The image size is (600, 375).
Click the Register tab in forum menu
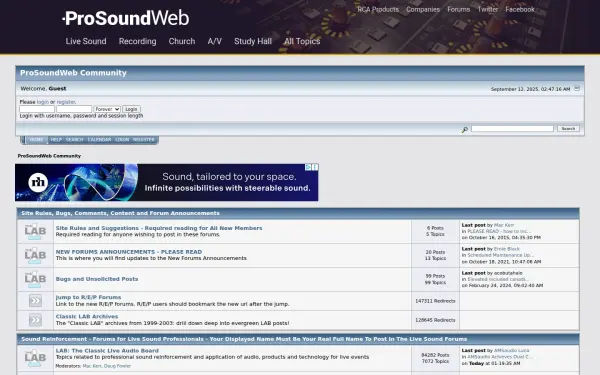143,140
